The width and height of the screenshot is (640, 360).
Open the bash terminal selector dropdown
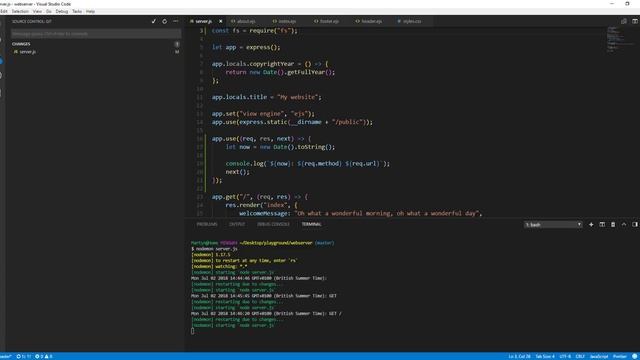(553, 224)
